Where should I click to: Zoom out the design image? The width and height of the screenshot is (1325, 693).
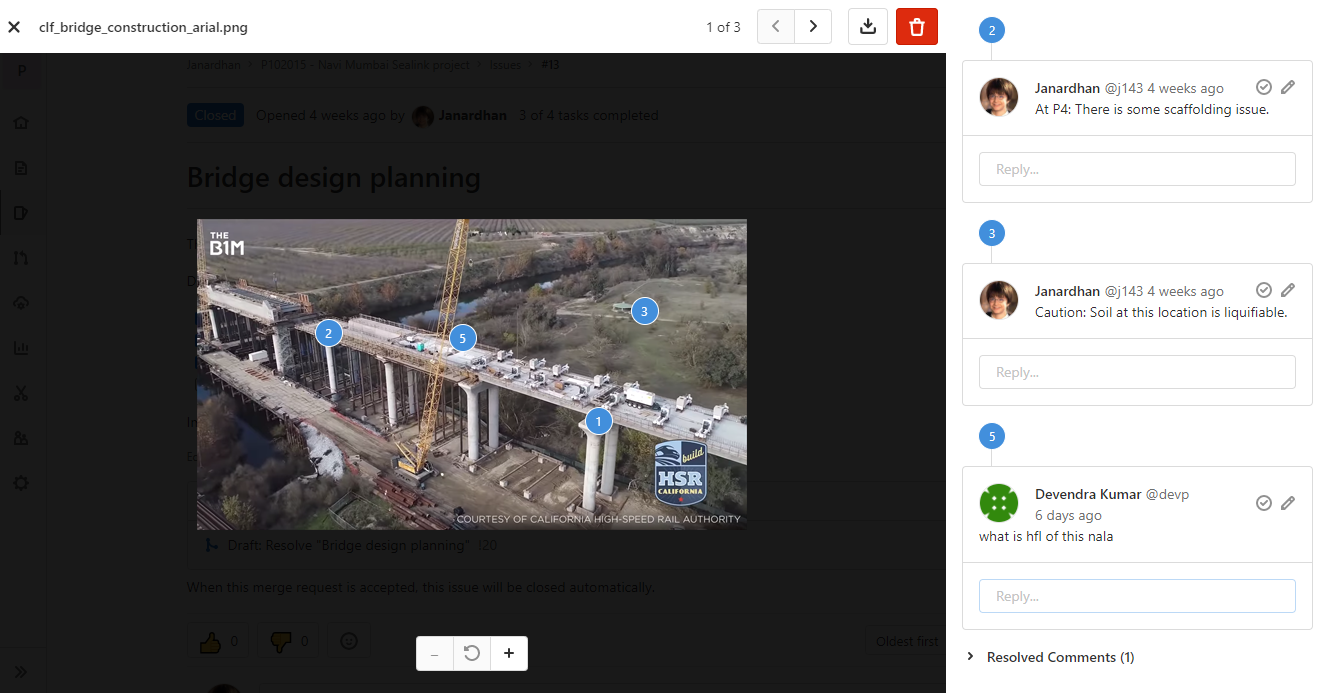tap(434, 653)
